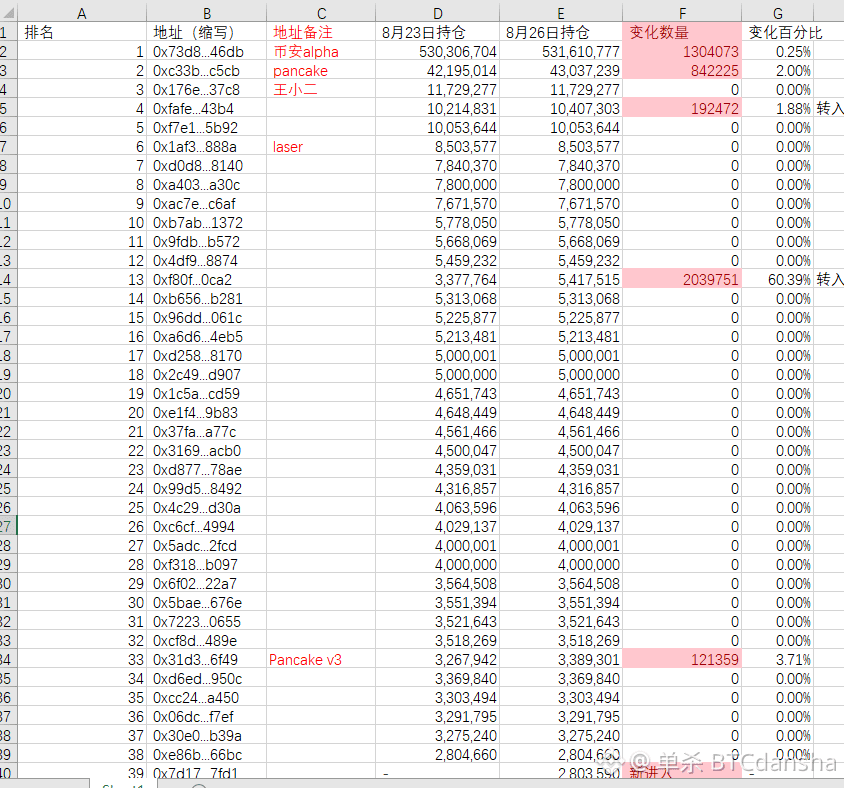Viewport: 844px width, 788px height.
Task: Select address cell 0x1af3...888a
Action: [x=207, y=146]
